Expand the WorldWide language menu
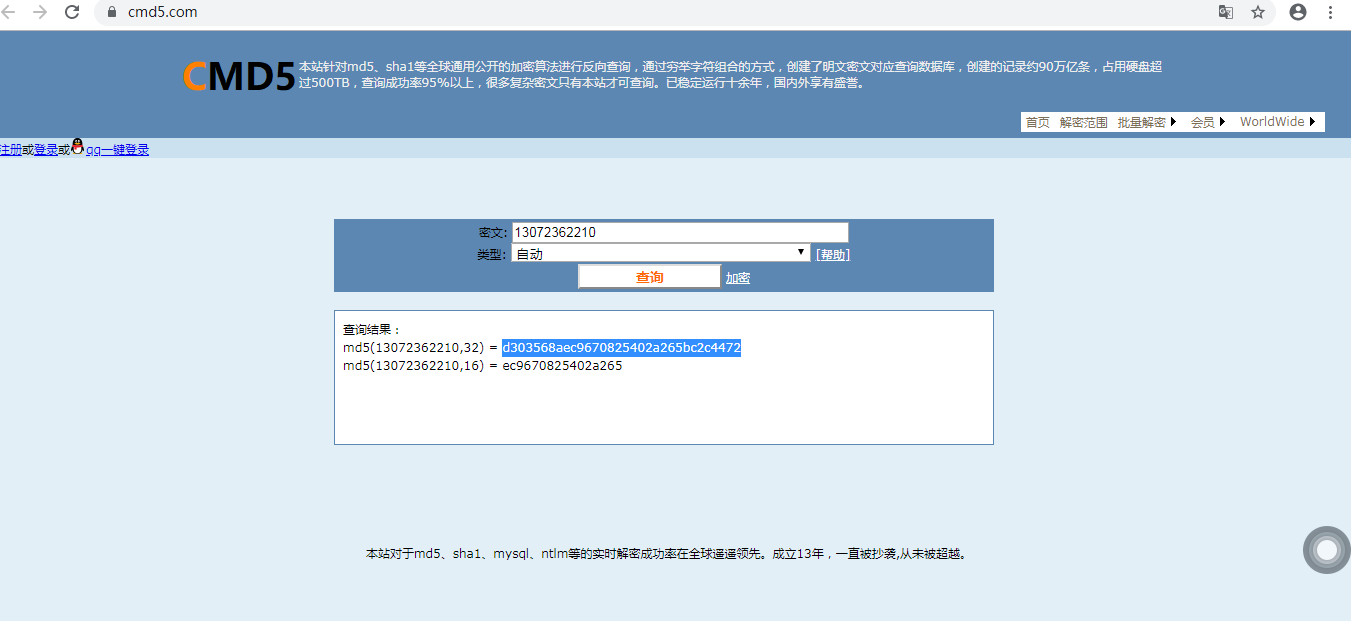The image size is (1351, 621). [x=1278, y=122]
